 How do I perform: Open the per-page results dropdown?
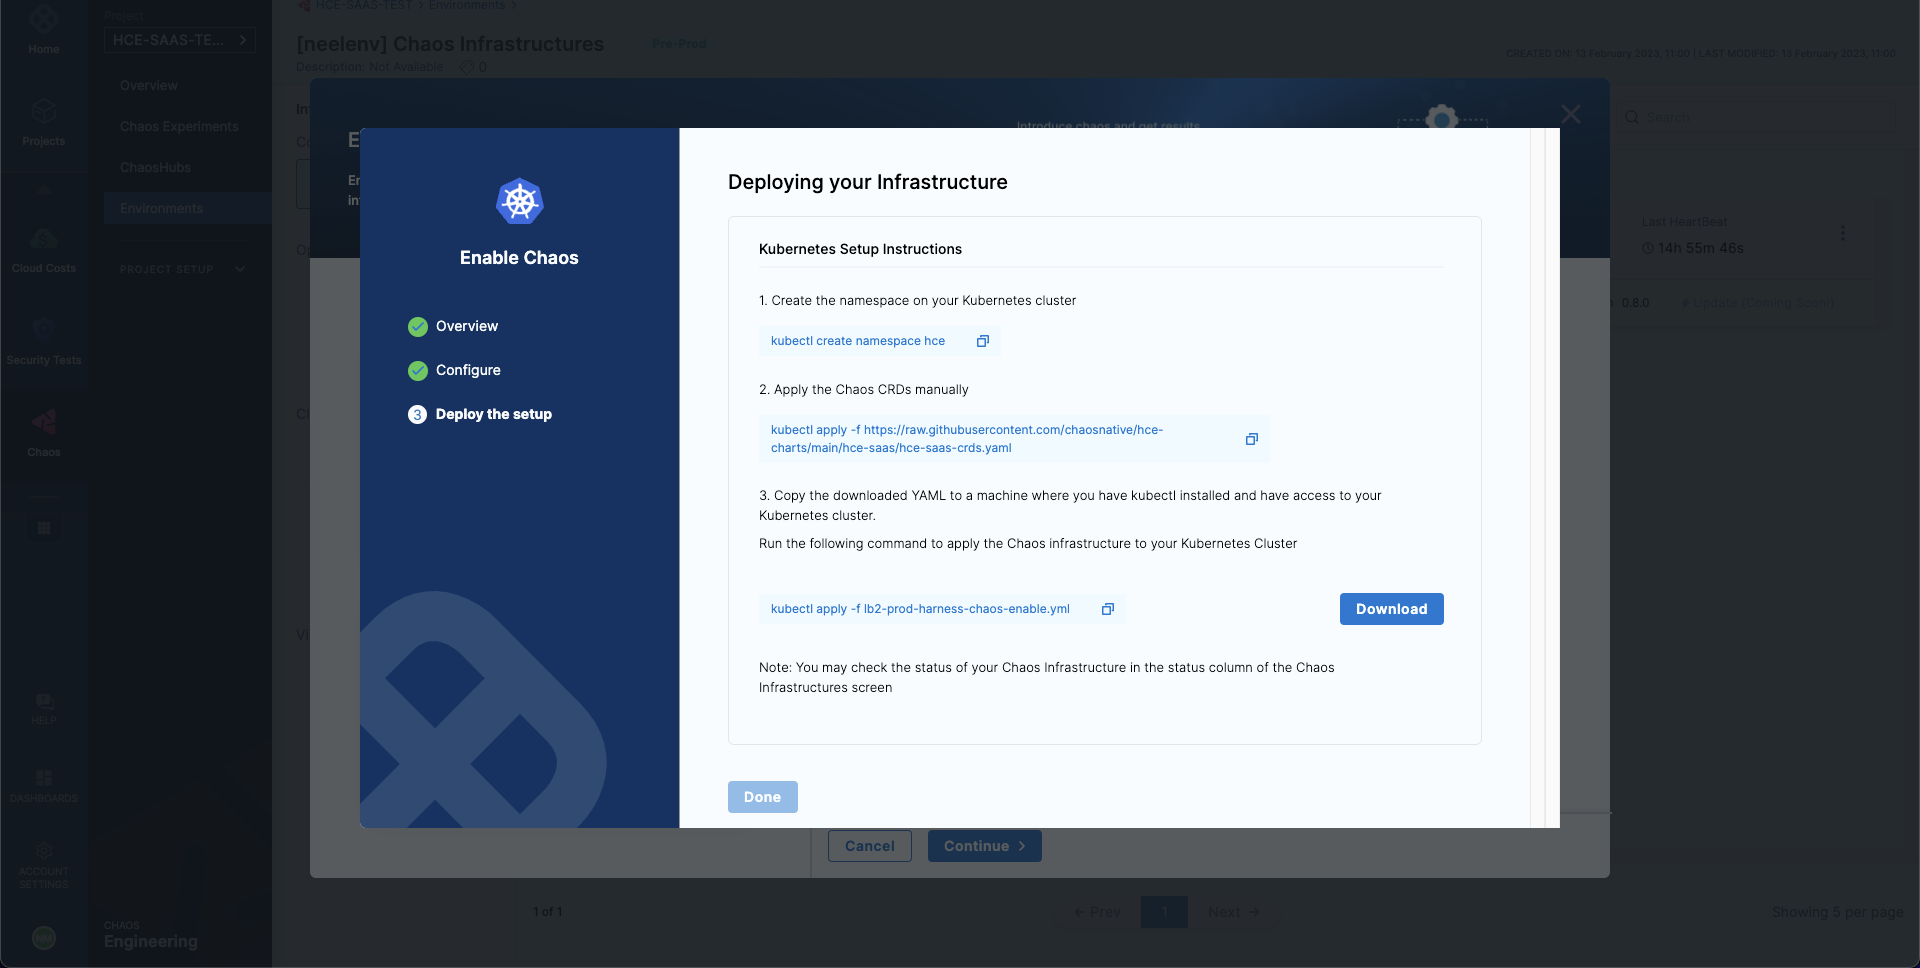(x=1837, y=912)
